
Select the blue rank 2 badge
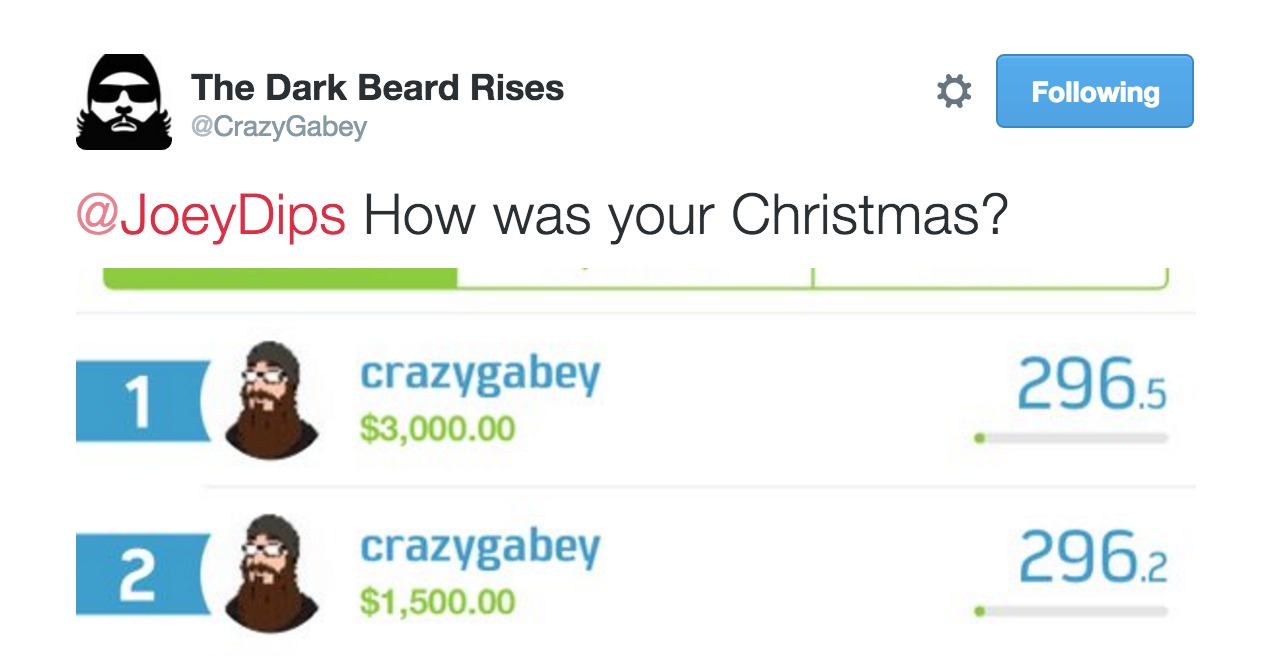(140, 574)
